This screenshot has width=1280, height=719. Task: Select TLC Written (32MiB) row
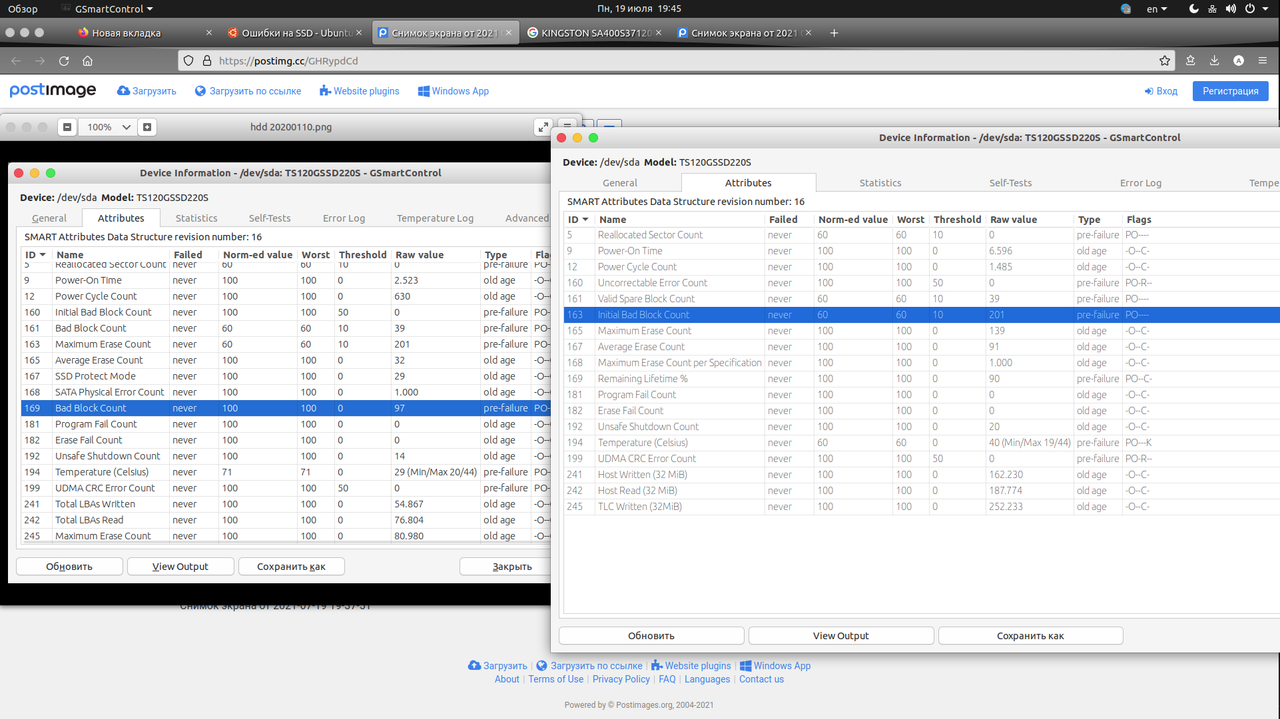coord(920,507)
